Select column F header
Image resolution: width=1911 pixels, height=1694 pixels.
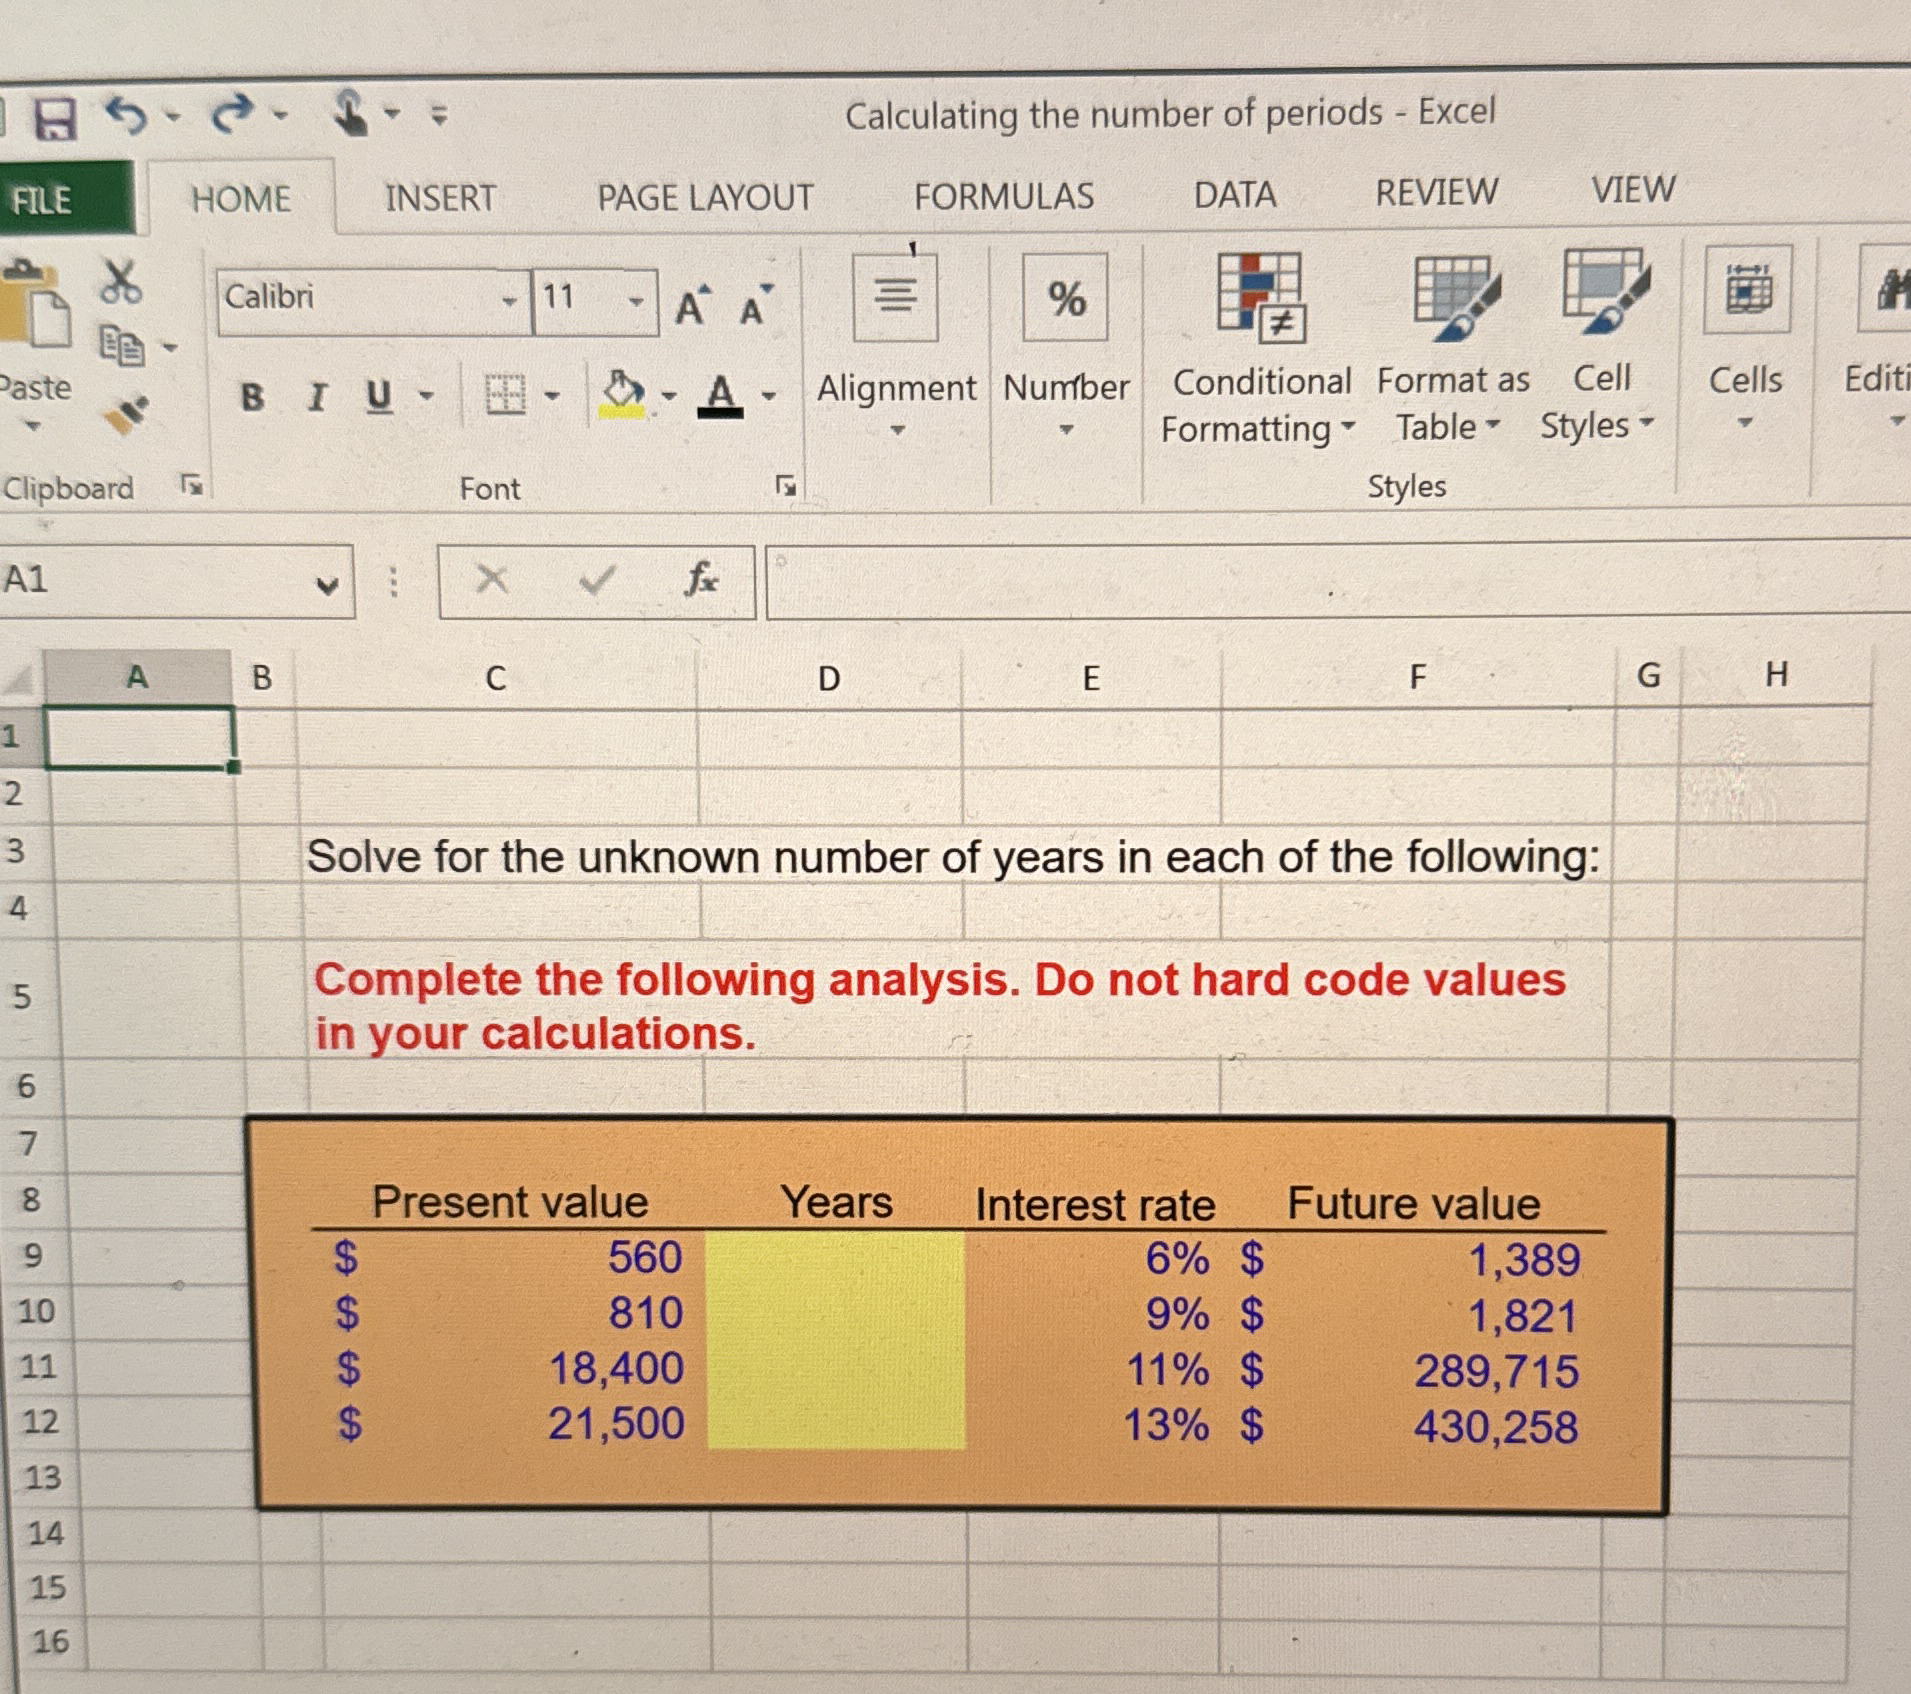pyautogui.click(x=1417, y=677)
